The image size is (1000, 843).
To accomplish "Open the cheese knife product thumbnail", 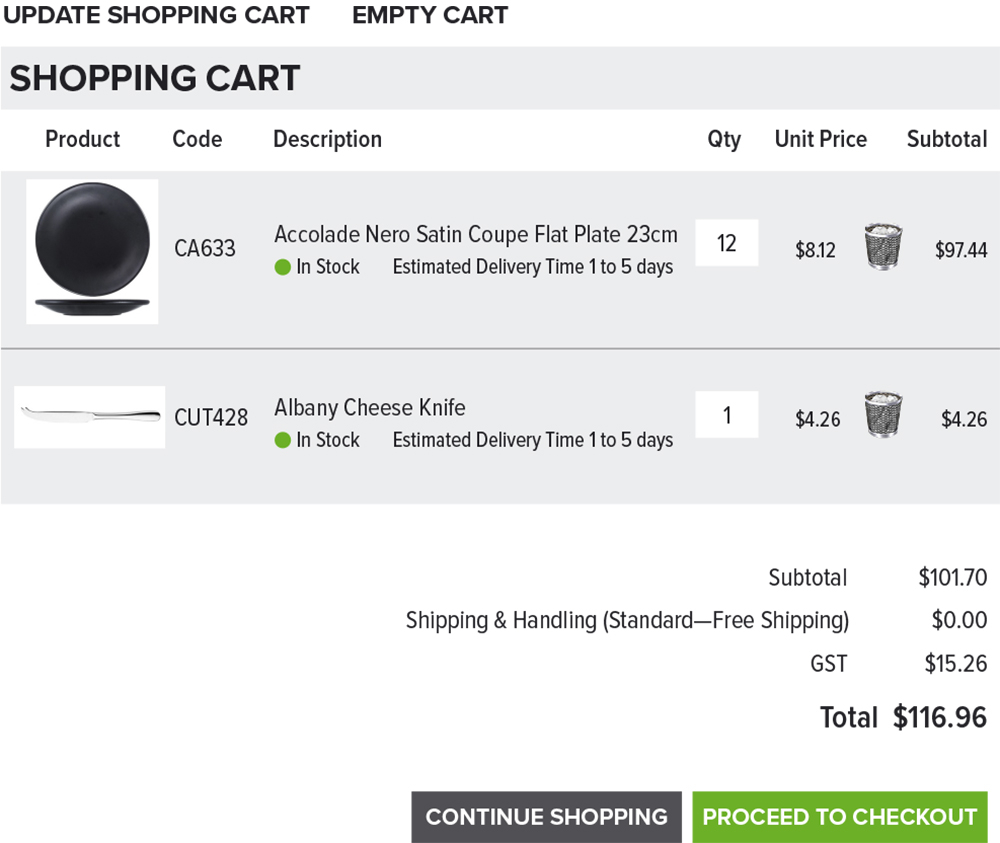I will tap(89, 416).
